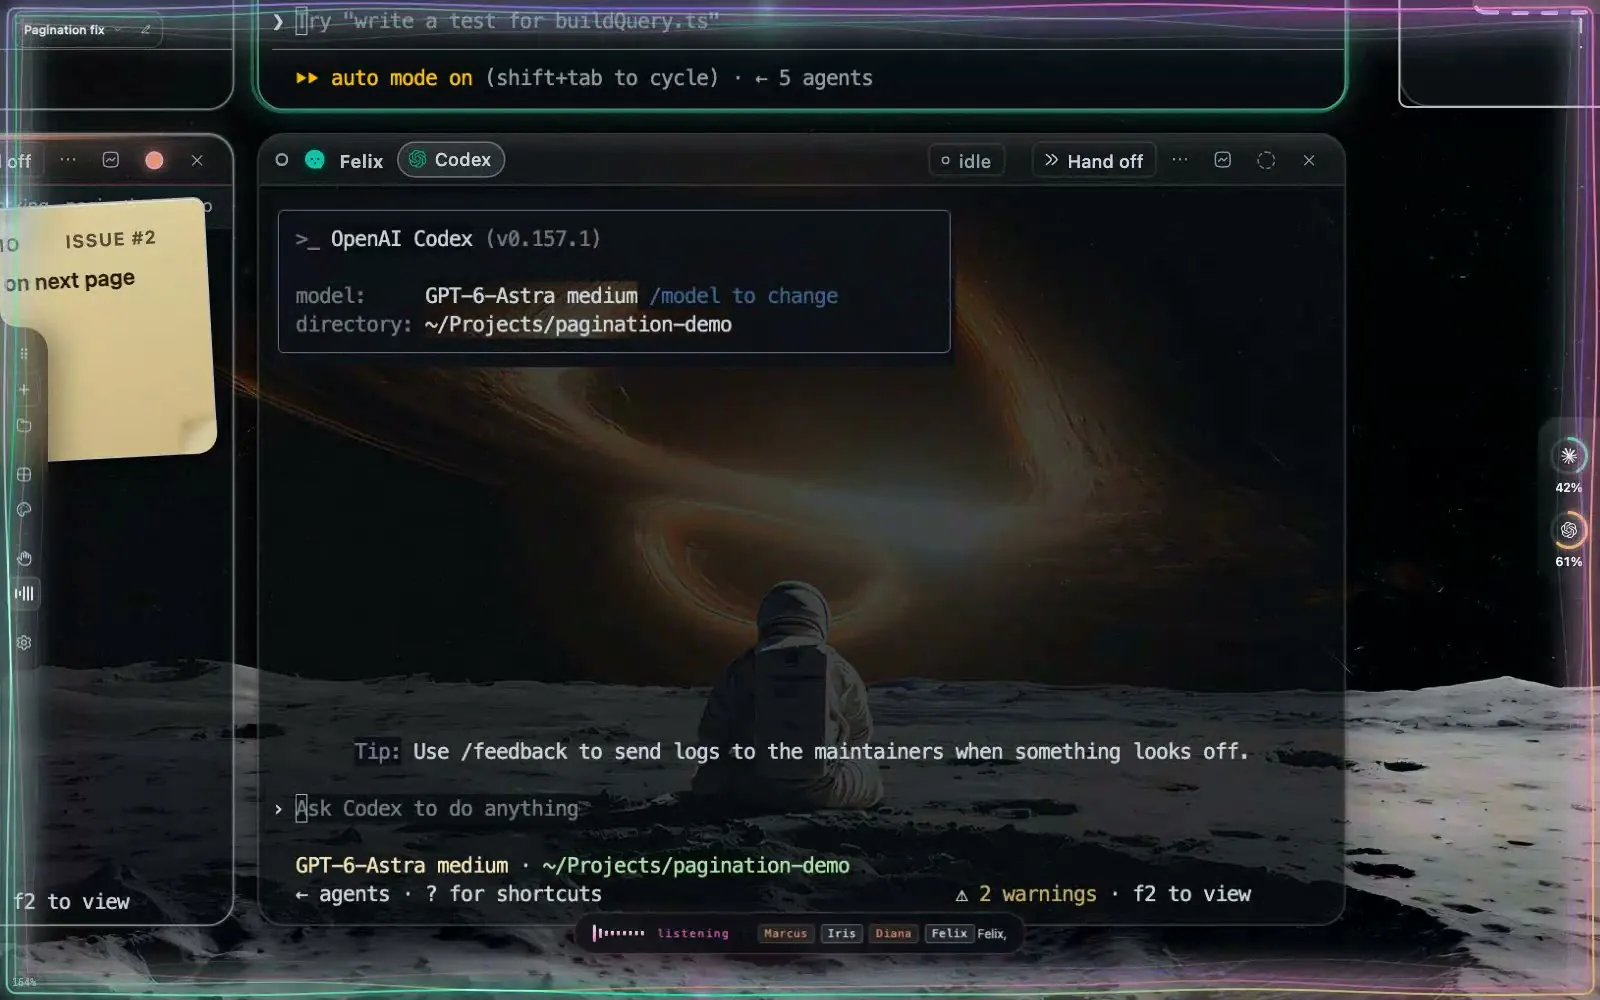The width and height of the screenshot is (1600, 1000).
Task: Open the more options menu in left panel
Action: [68, 160]
